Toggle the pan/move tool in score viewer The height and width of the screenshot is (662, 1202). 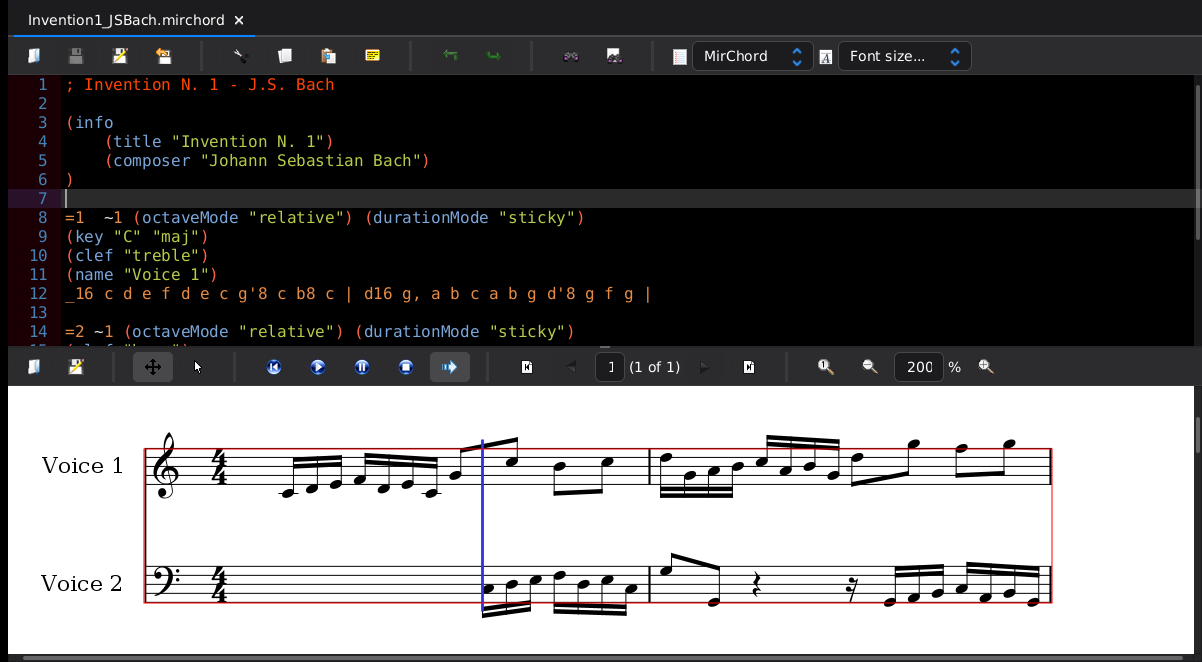(153, 367)
